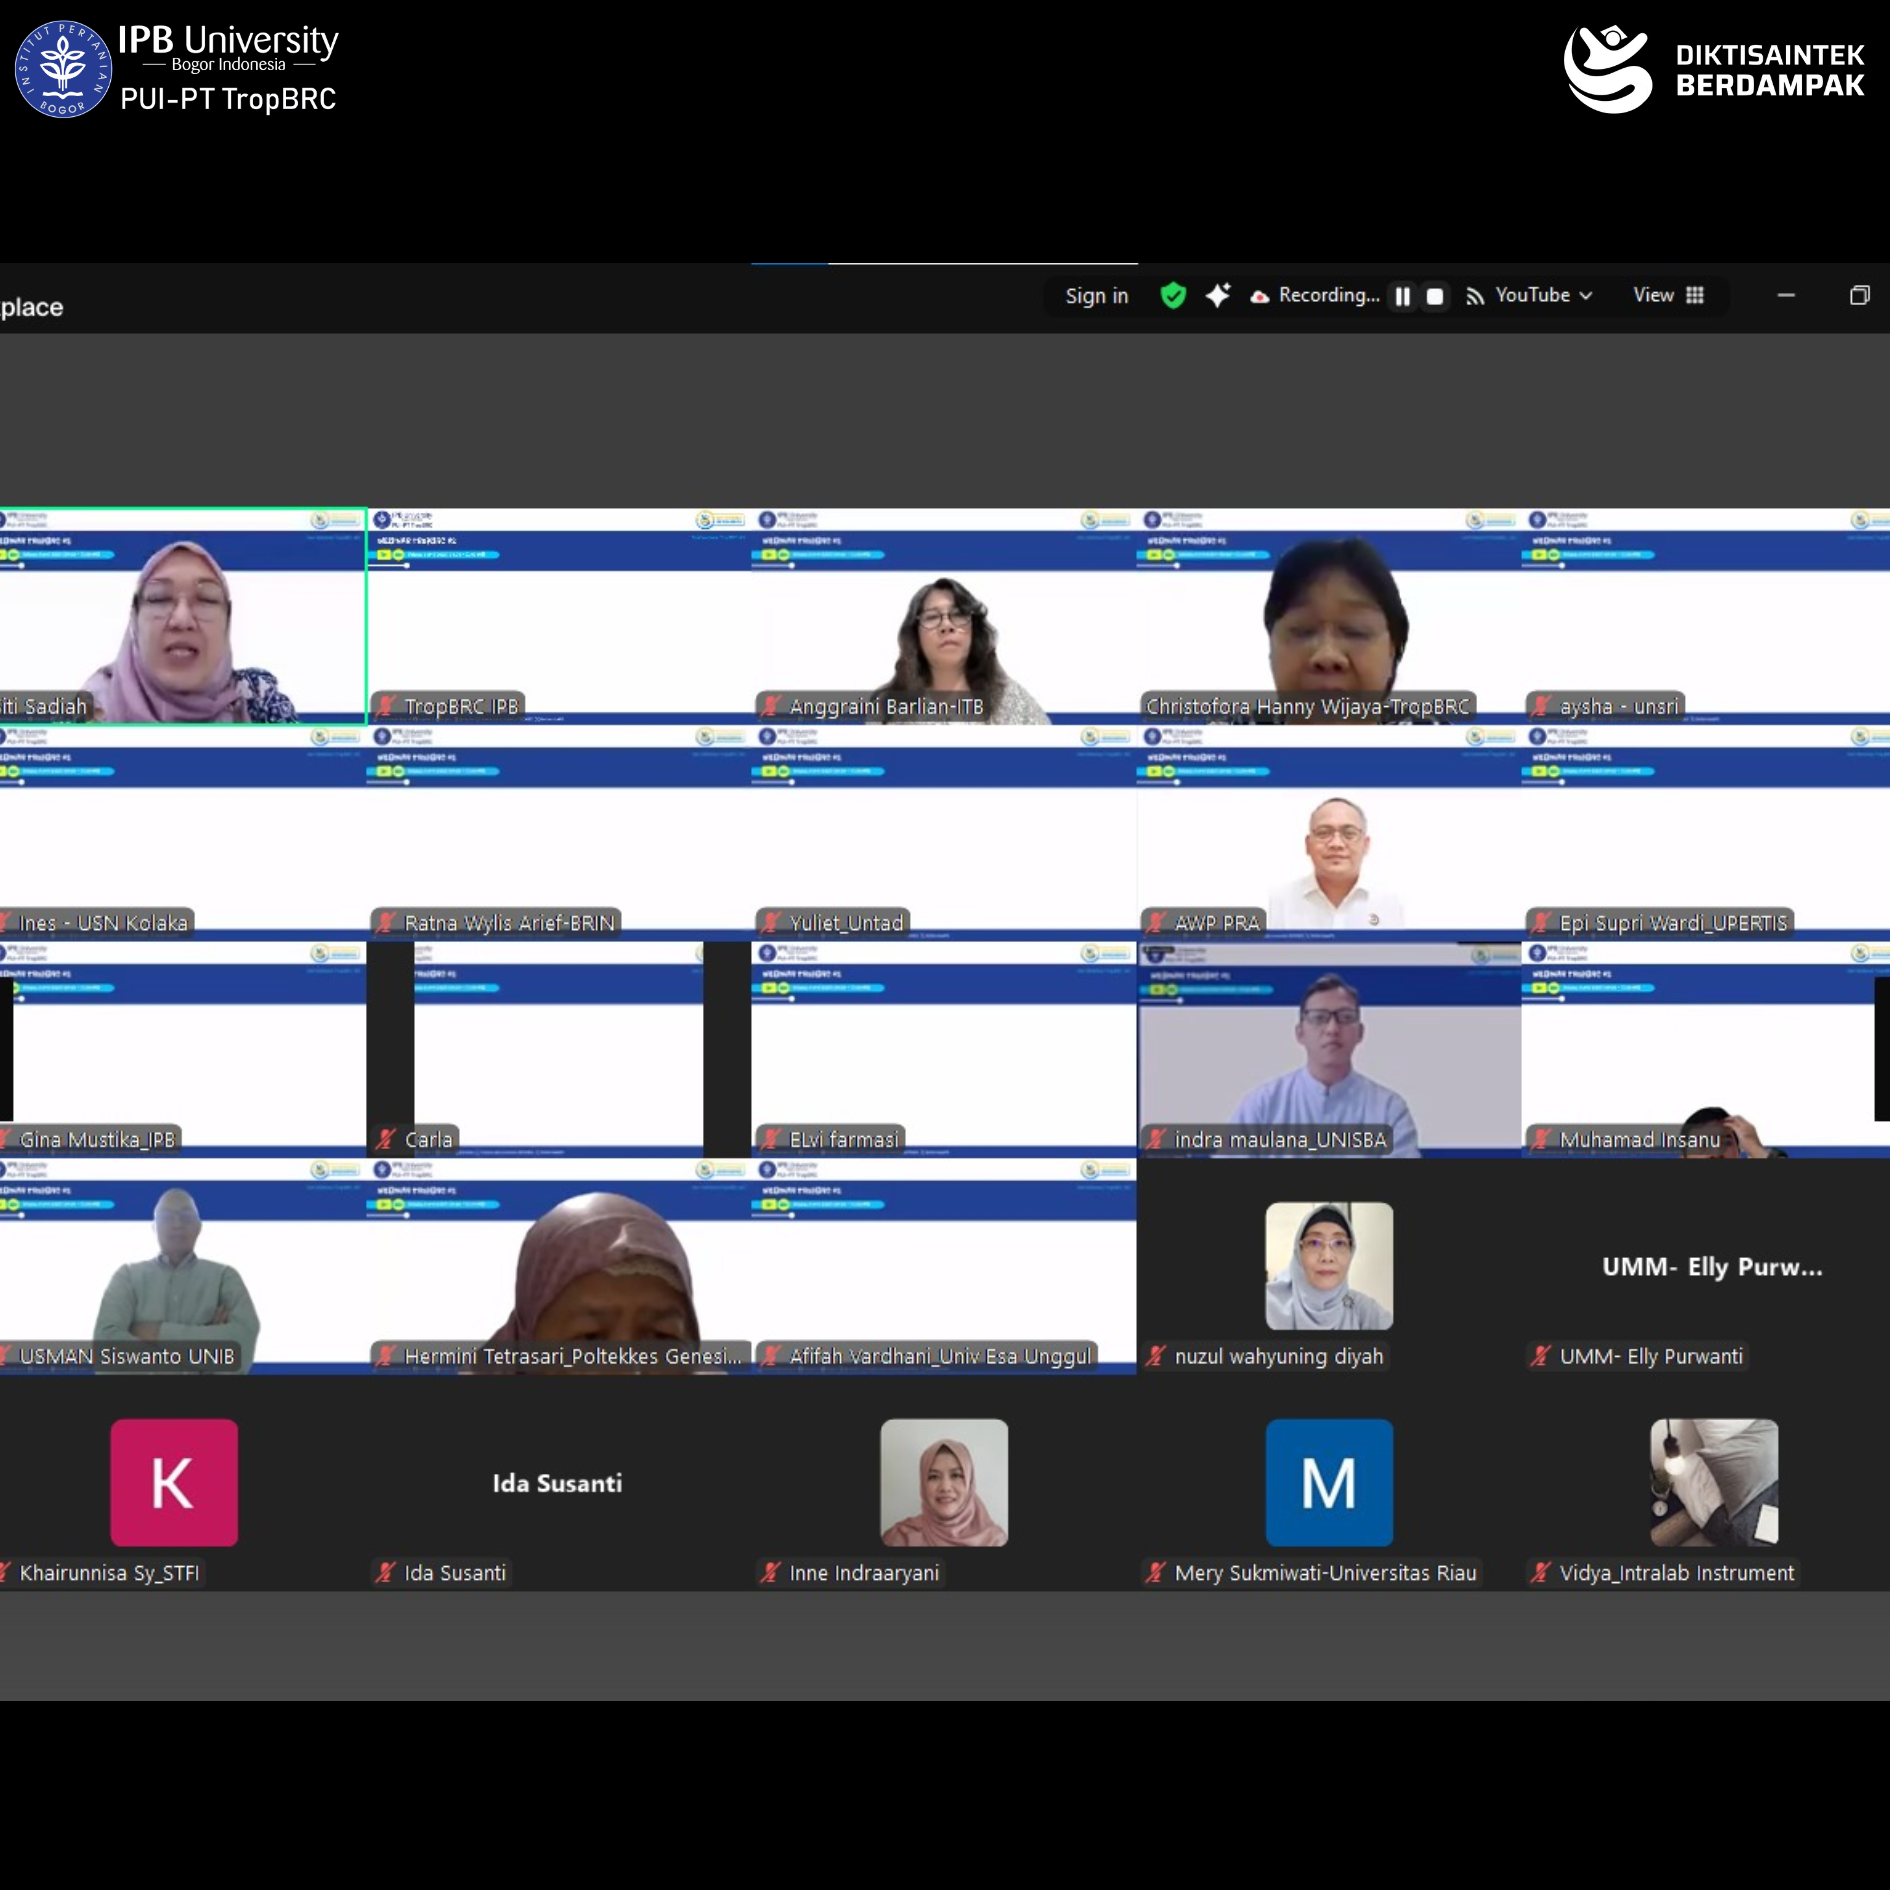Open the View layout menu
1890x1890 pixels.
tap(1667, 296)
